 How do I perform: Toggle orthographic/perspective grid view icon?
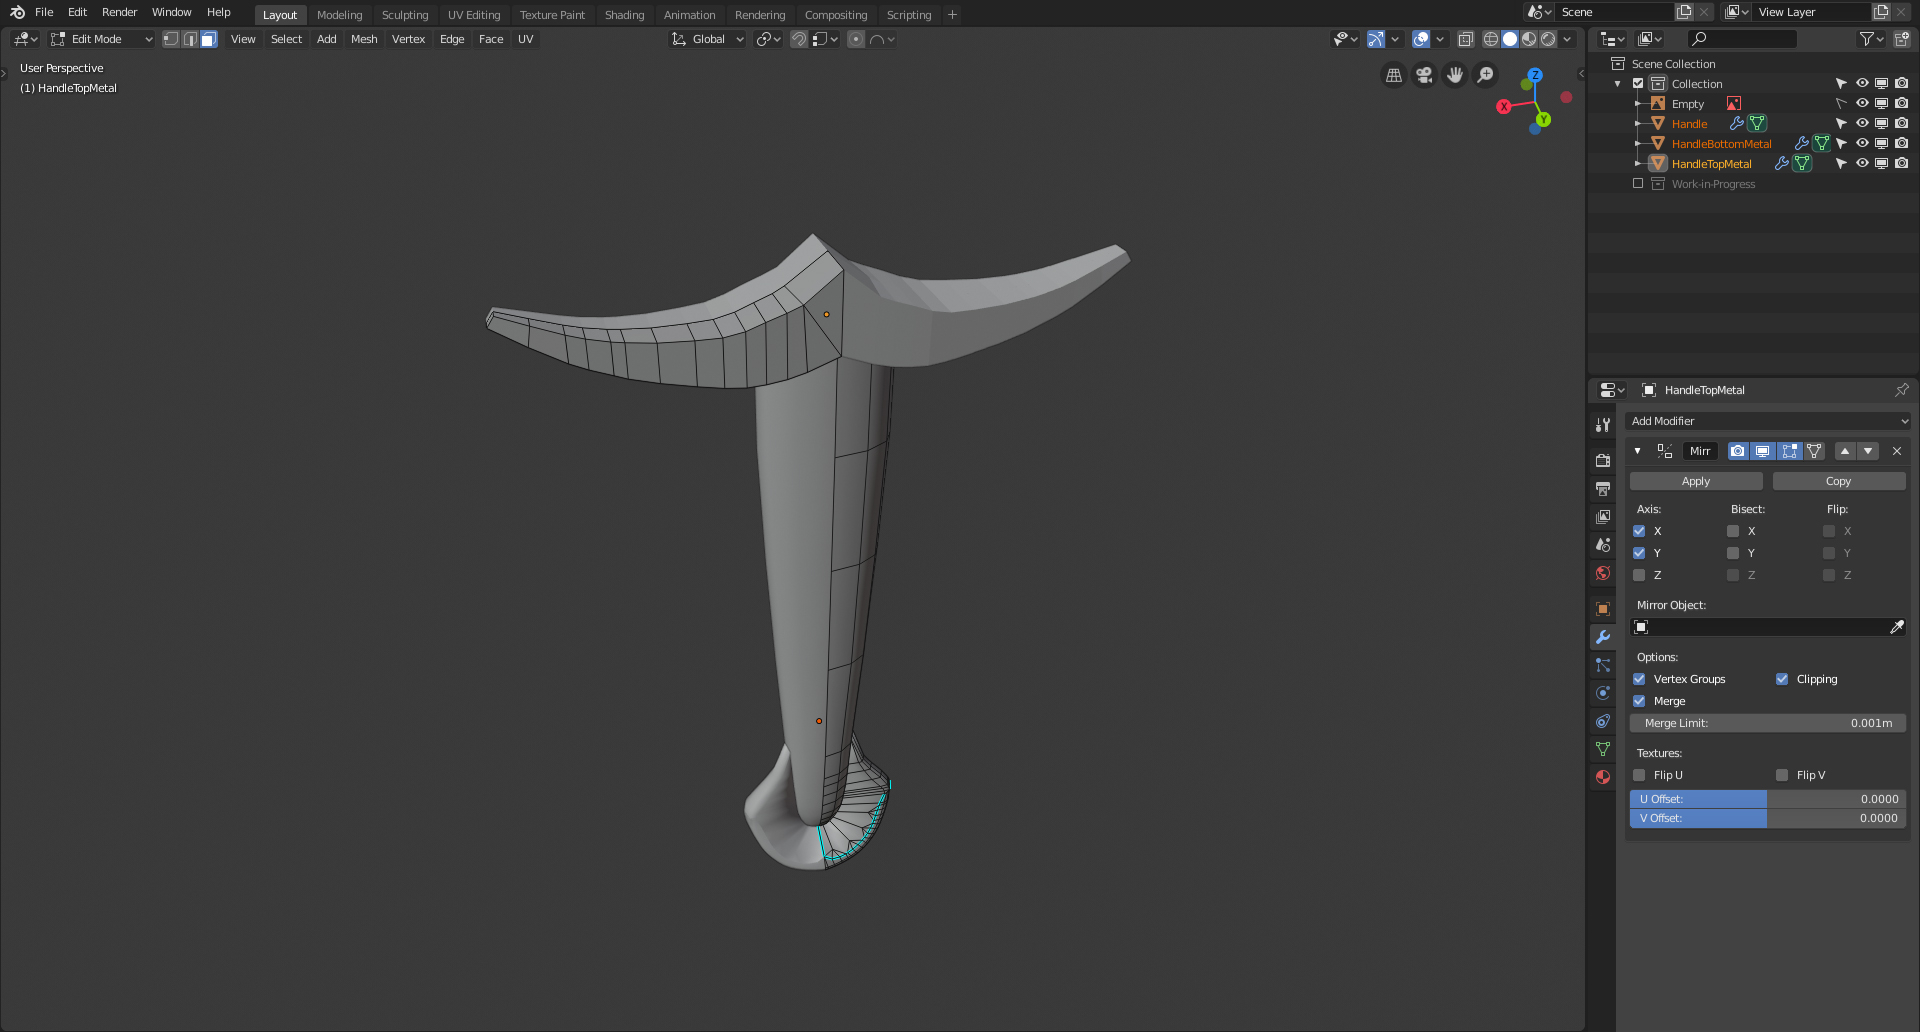[x=1393, y=75]
